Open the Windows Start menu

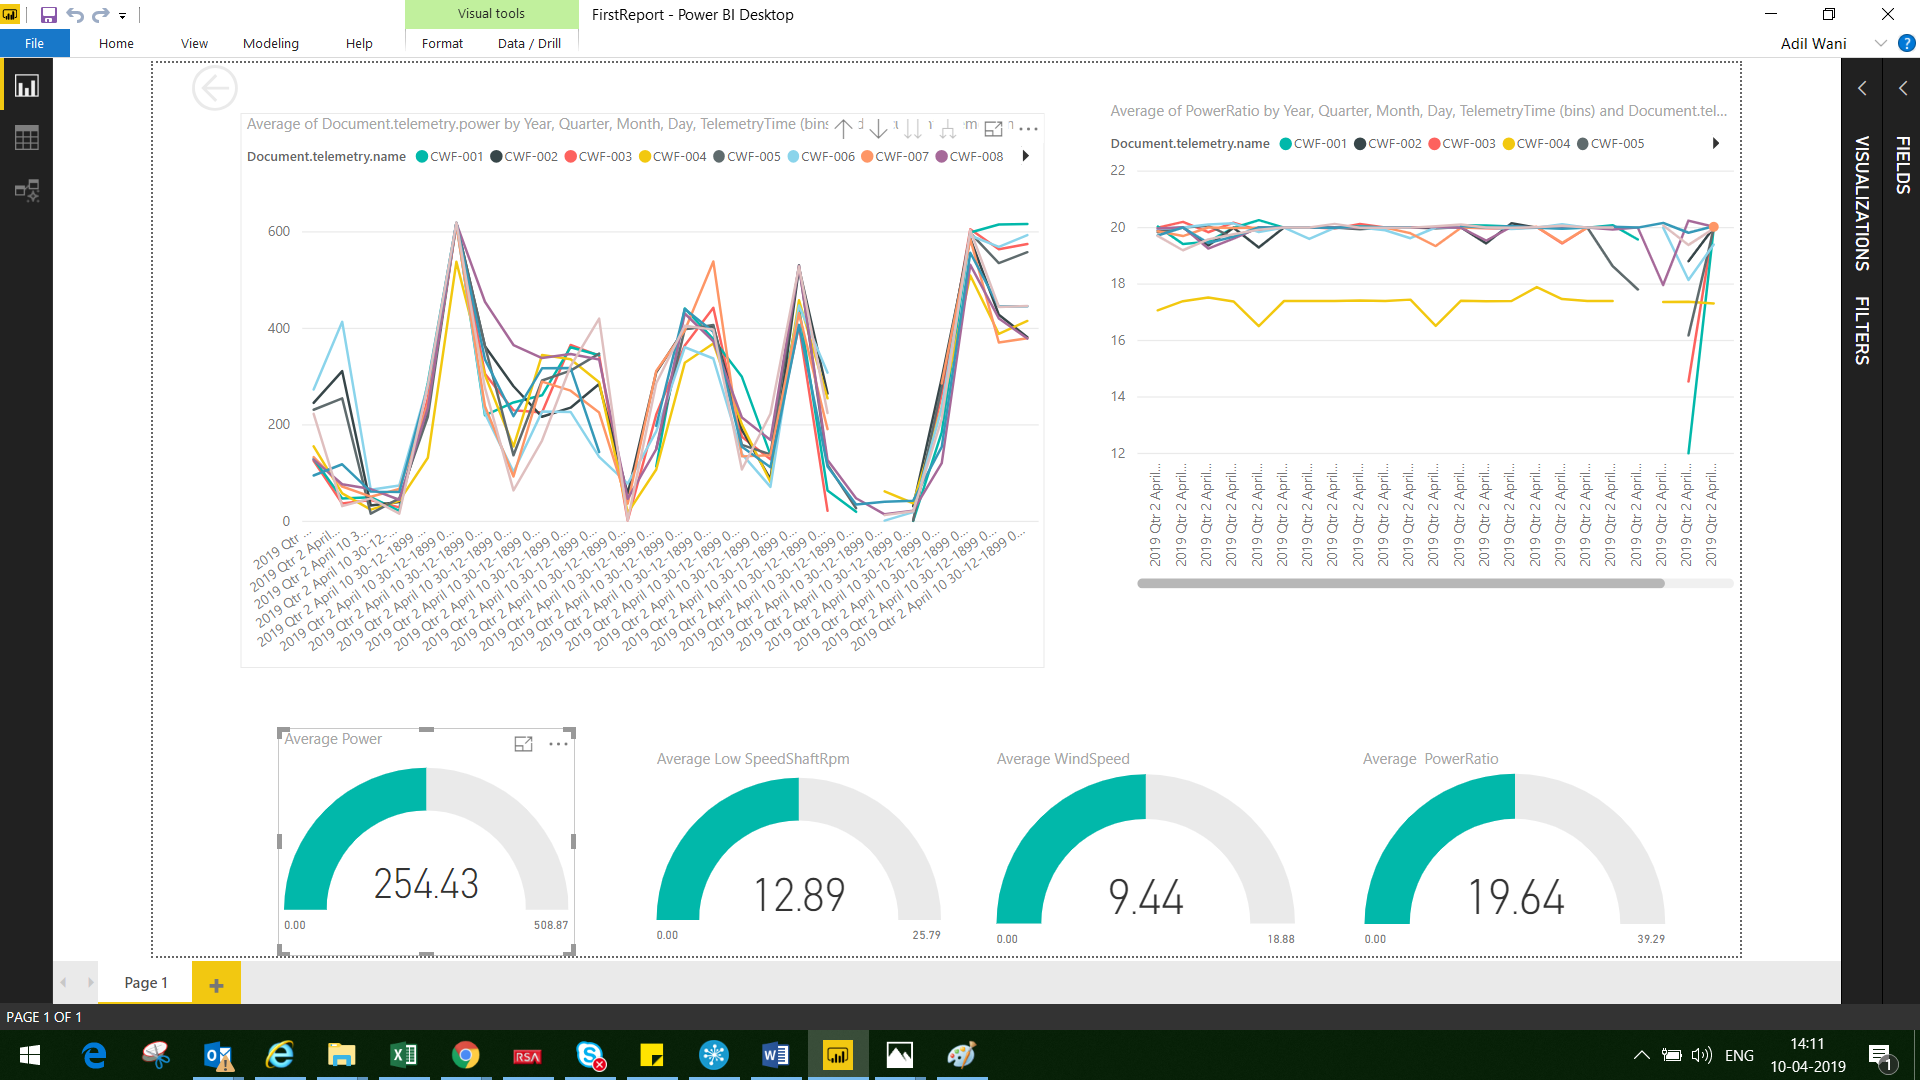pyautogui.click(x=30, y=1055)
